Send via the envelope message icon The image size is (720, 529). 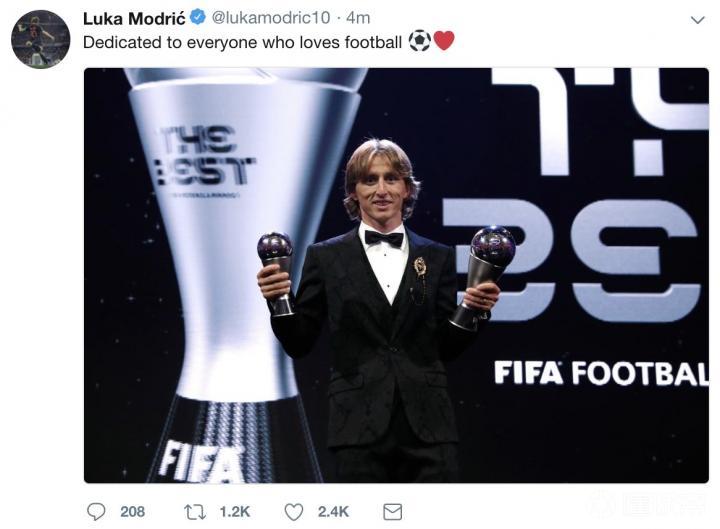pos(393,511)
